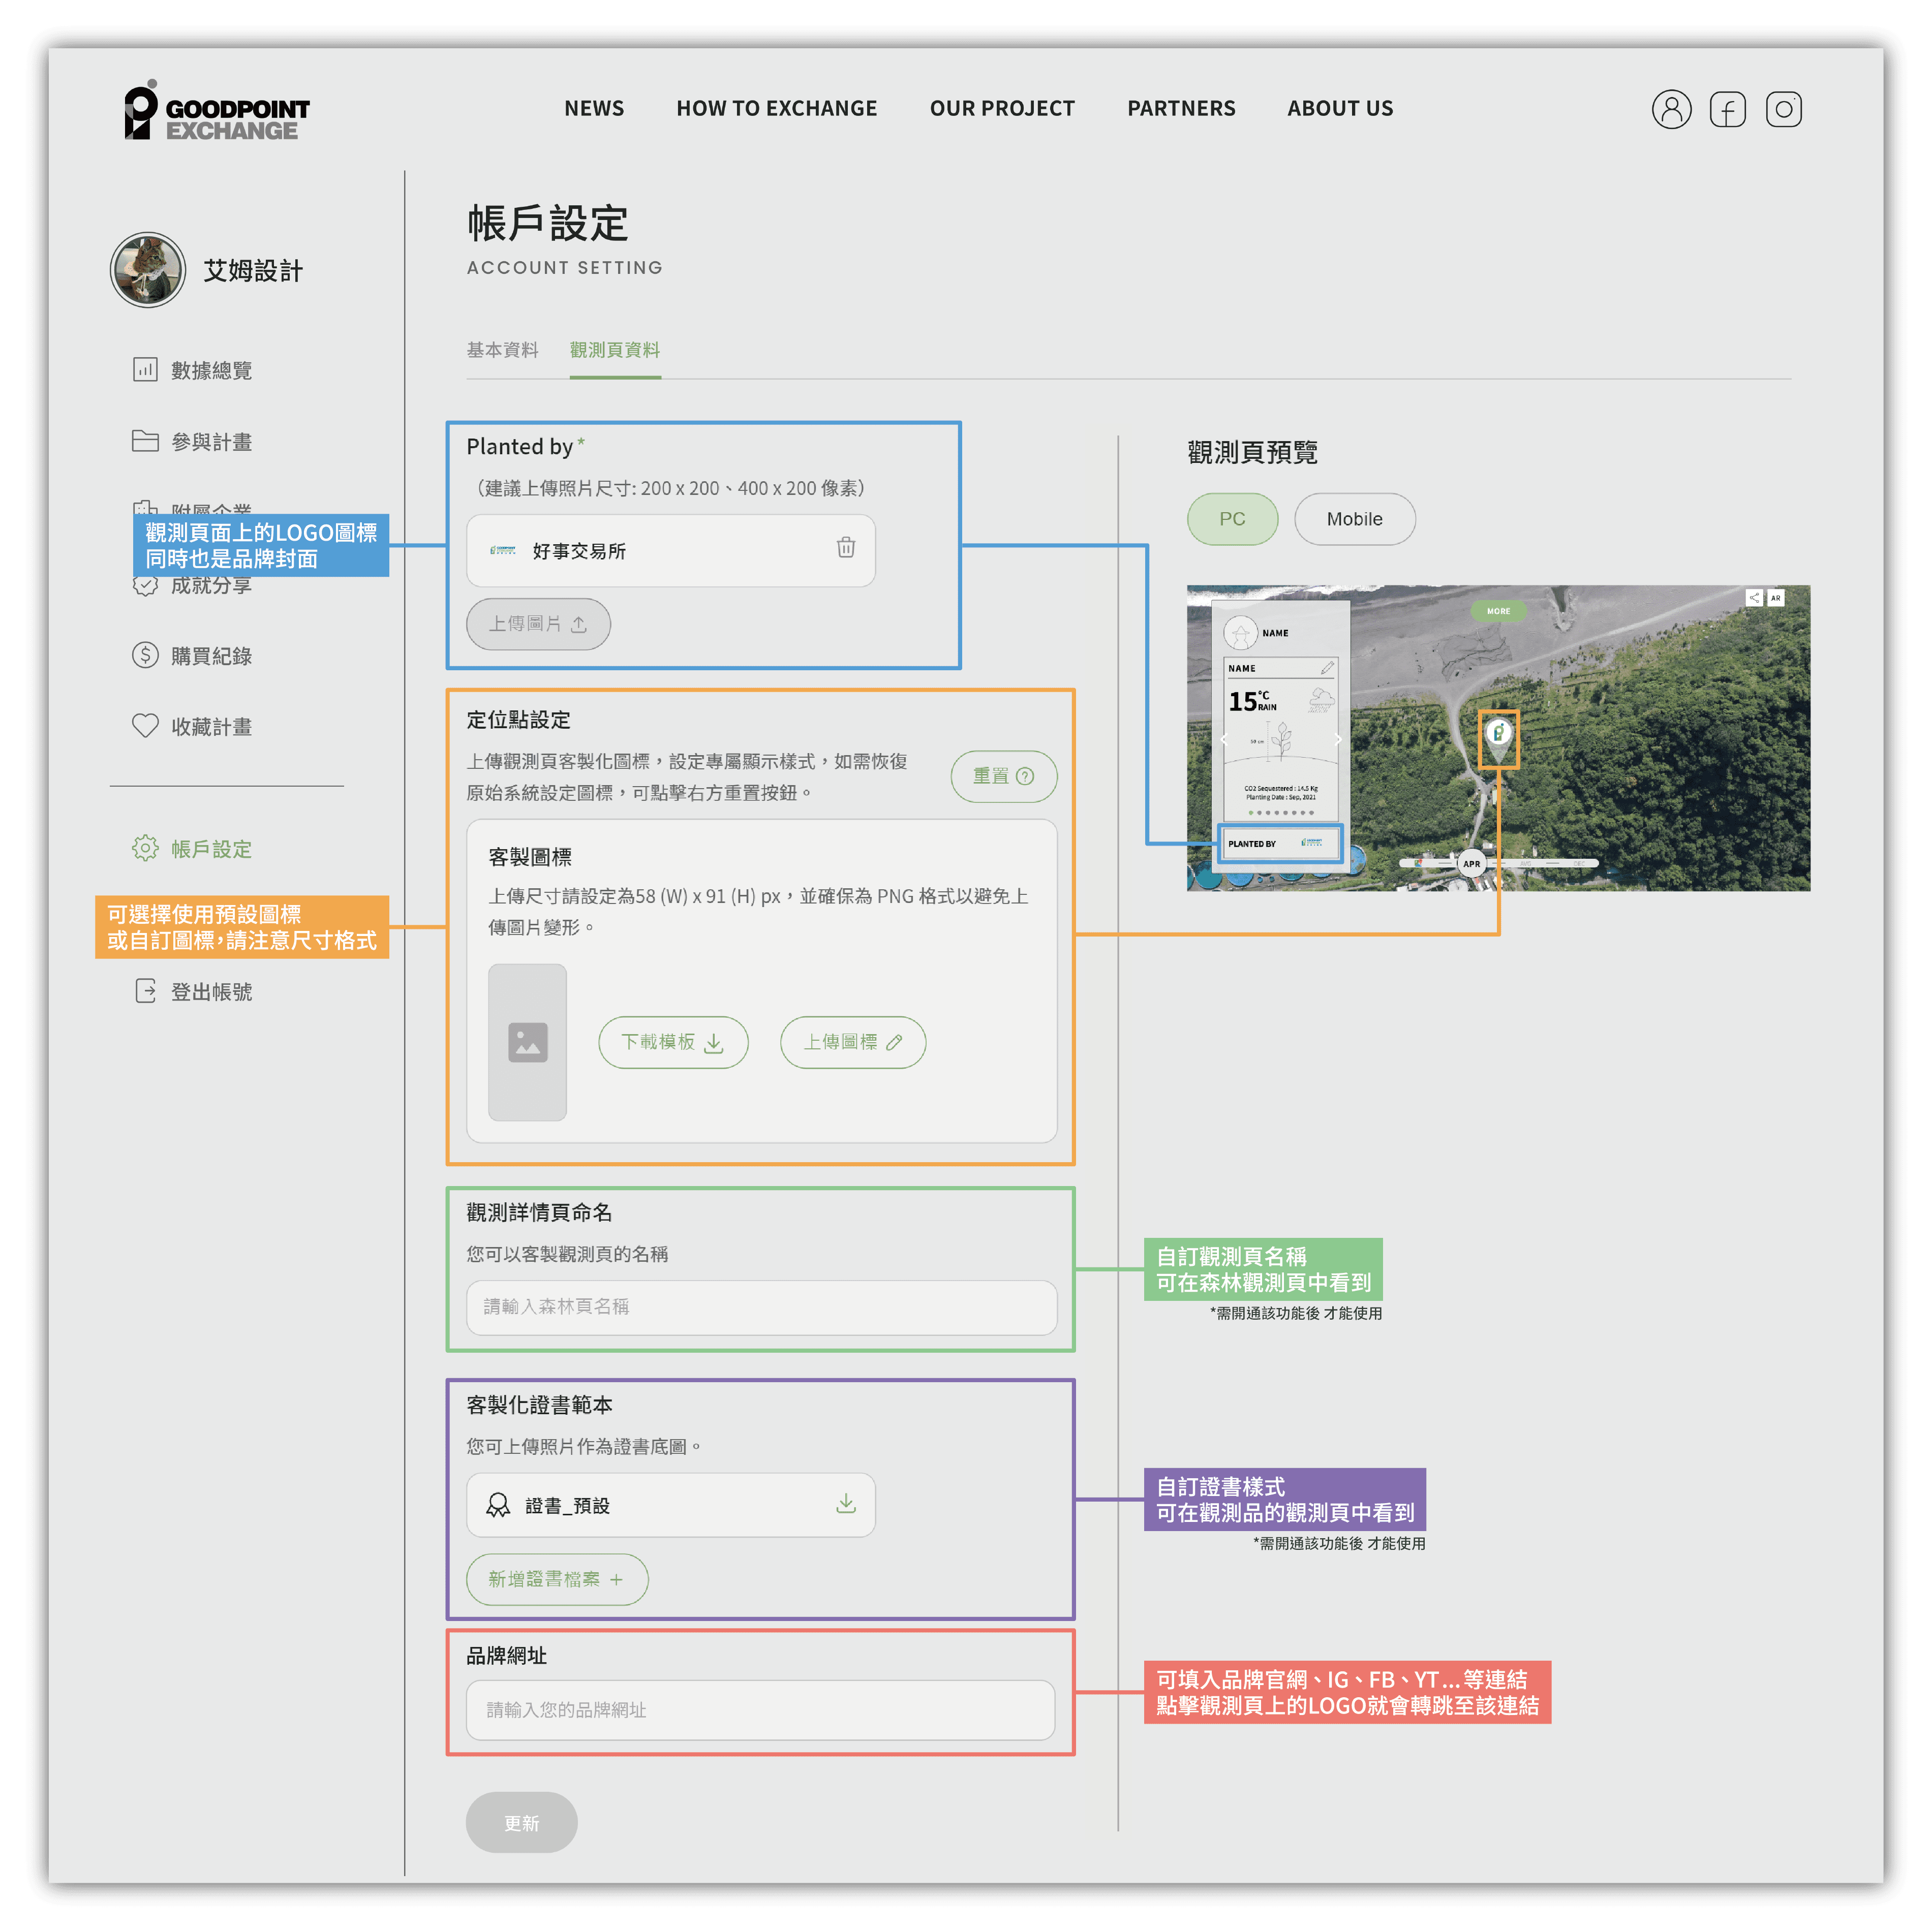
Task: Click the 證書_預設 certificate ribbon icon
Action: coord(498,1505)
